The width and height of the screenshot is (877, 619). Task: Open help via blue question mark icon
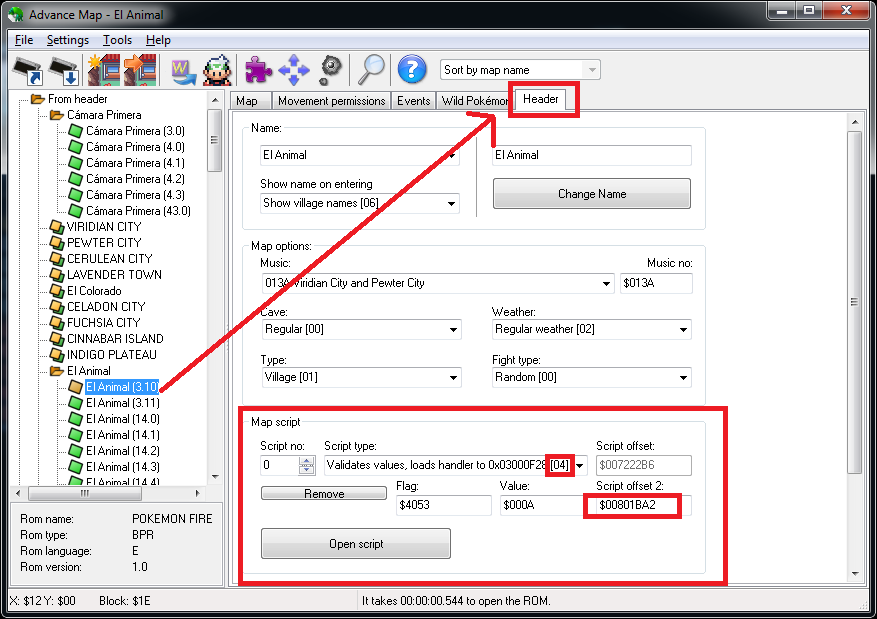click(x=411, y=69)
